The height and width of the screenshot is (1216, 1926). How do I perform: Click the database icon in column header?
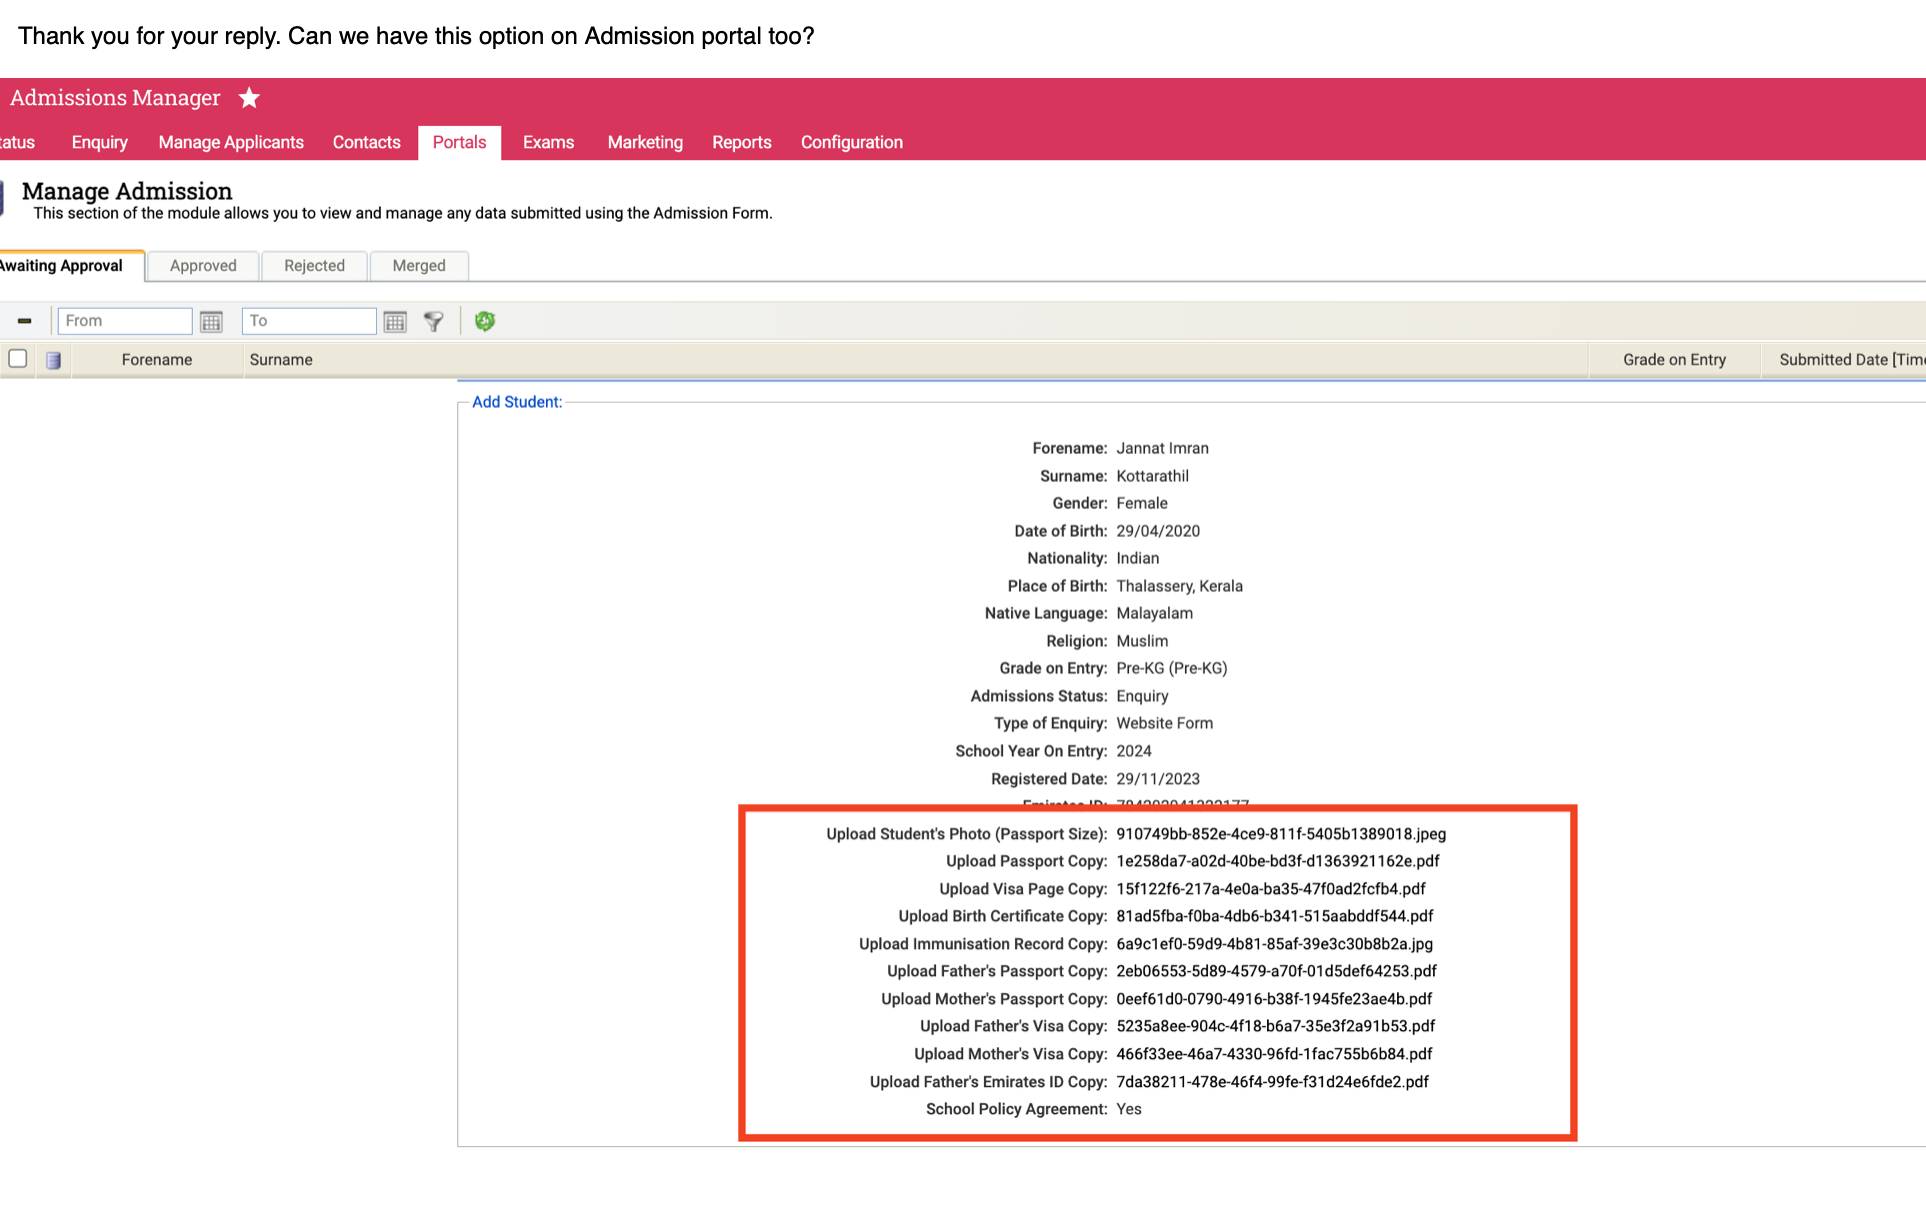coord(54,360)
